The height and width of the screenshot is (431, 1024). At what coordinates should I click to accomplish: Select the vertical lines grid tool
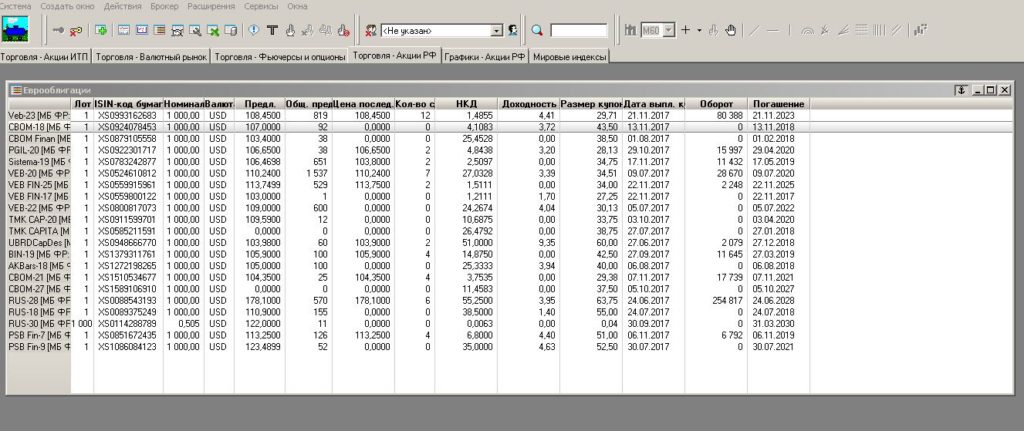(x=878, y=29)
